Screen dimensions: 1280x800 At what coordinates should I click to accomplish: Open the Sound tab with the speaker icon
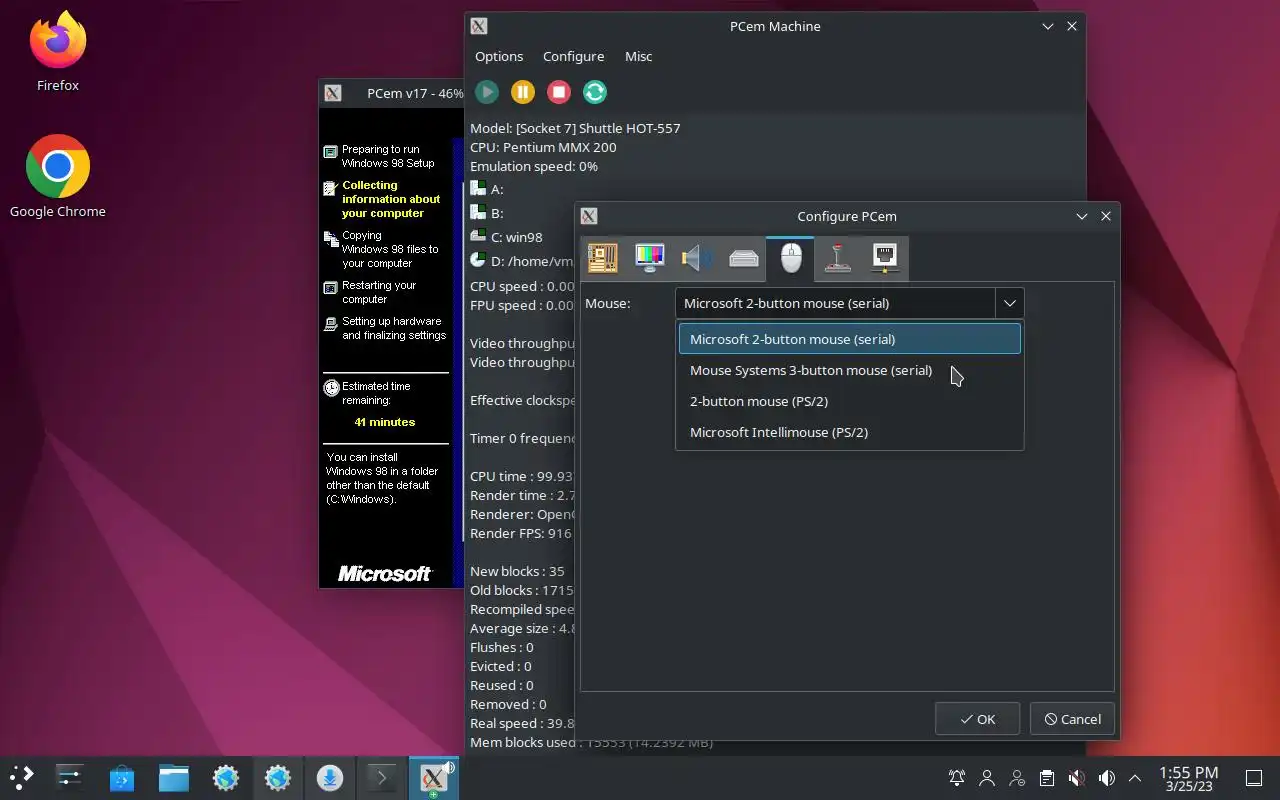point(697,258)
